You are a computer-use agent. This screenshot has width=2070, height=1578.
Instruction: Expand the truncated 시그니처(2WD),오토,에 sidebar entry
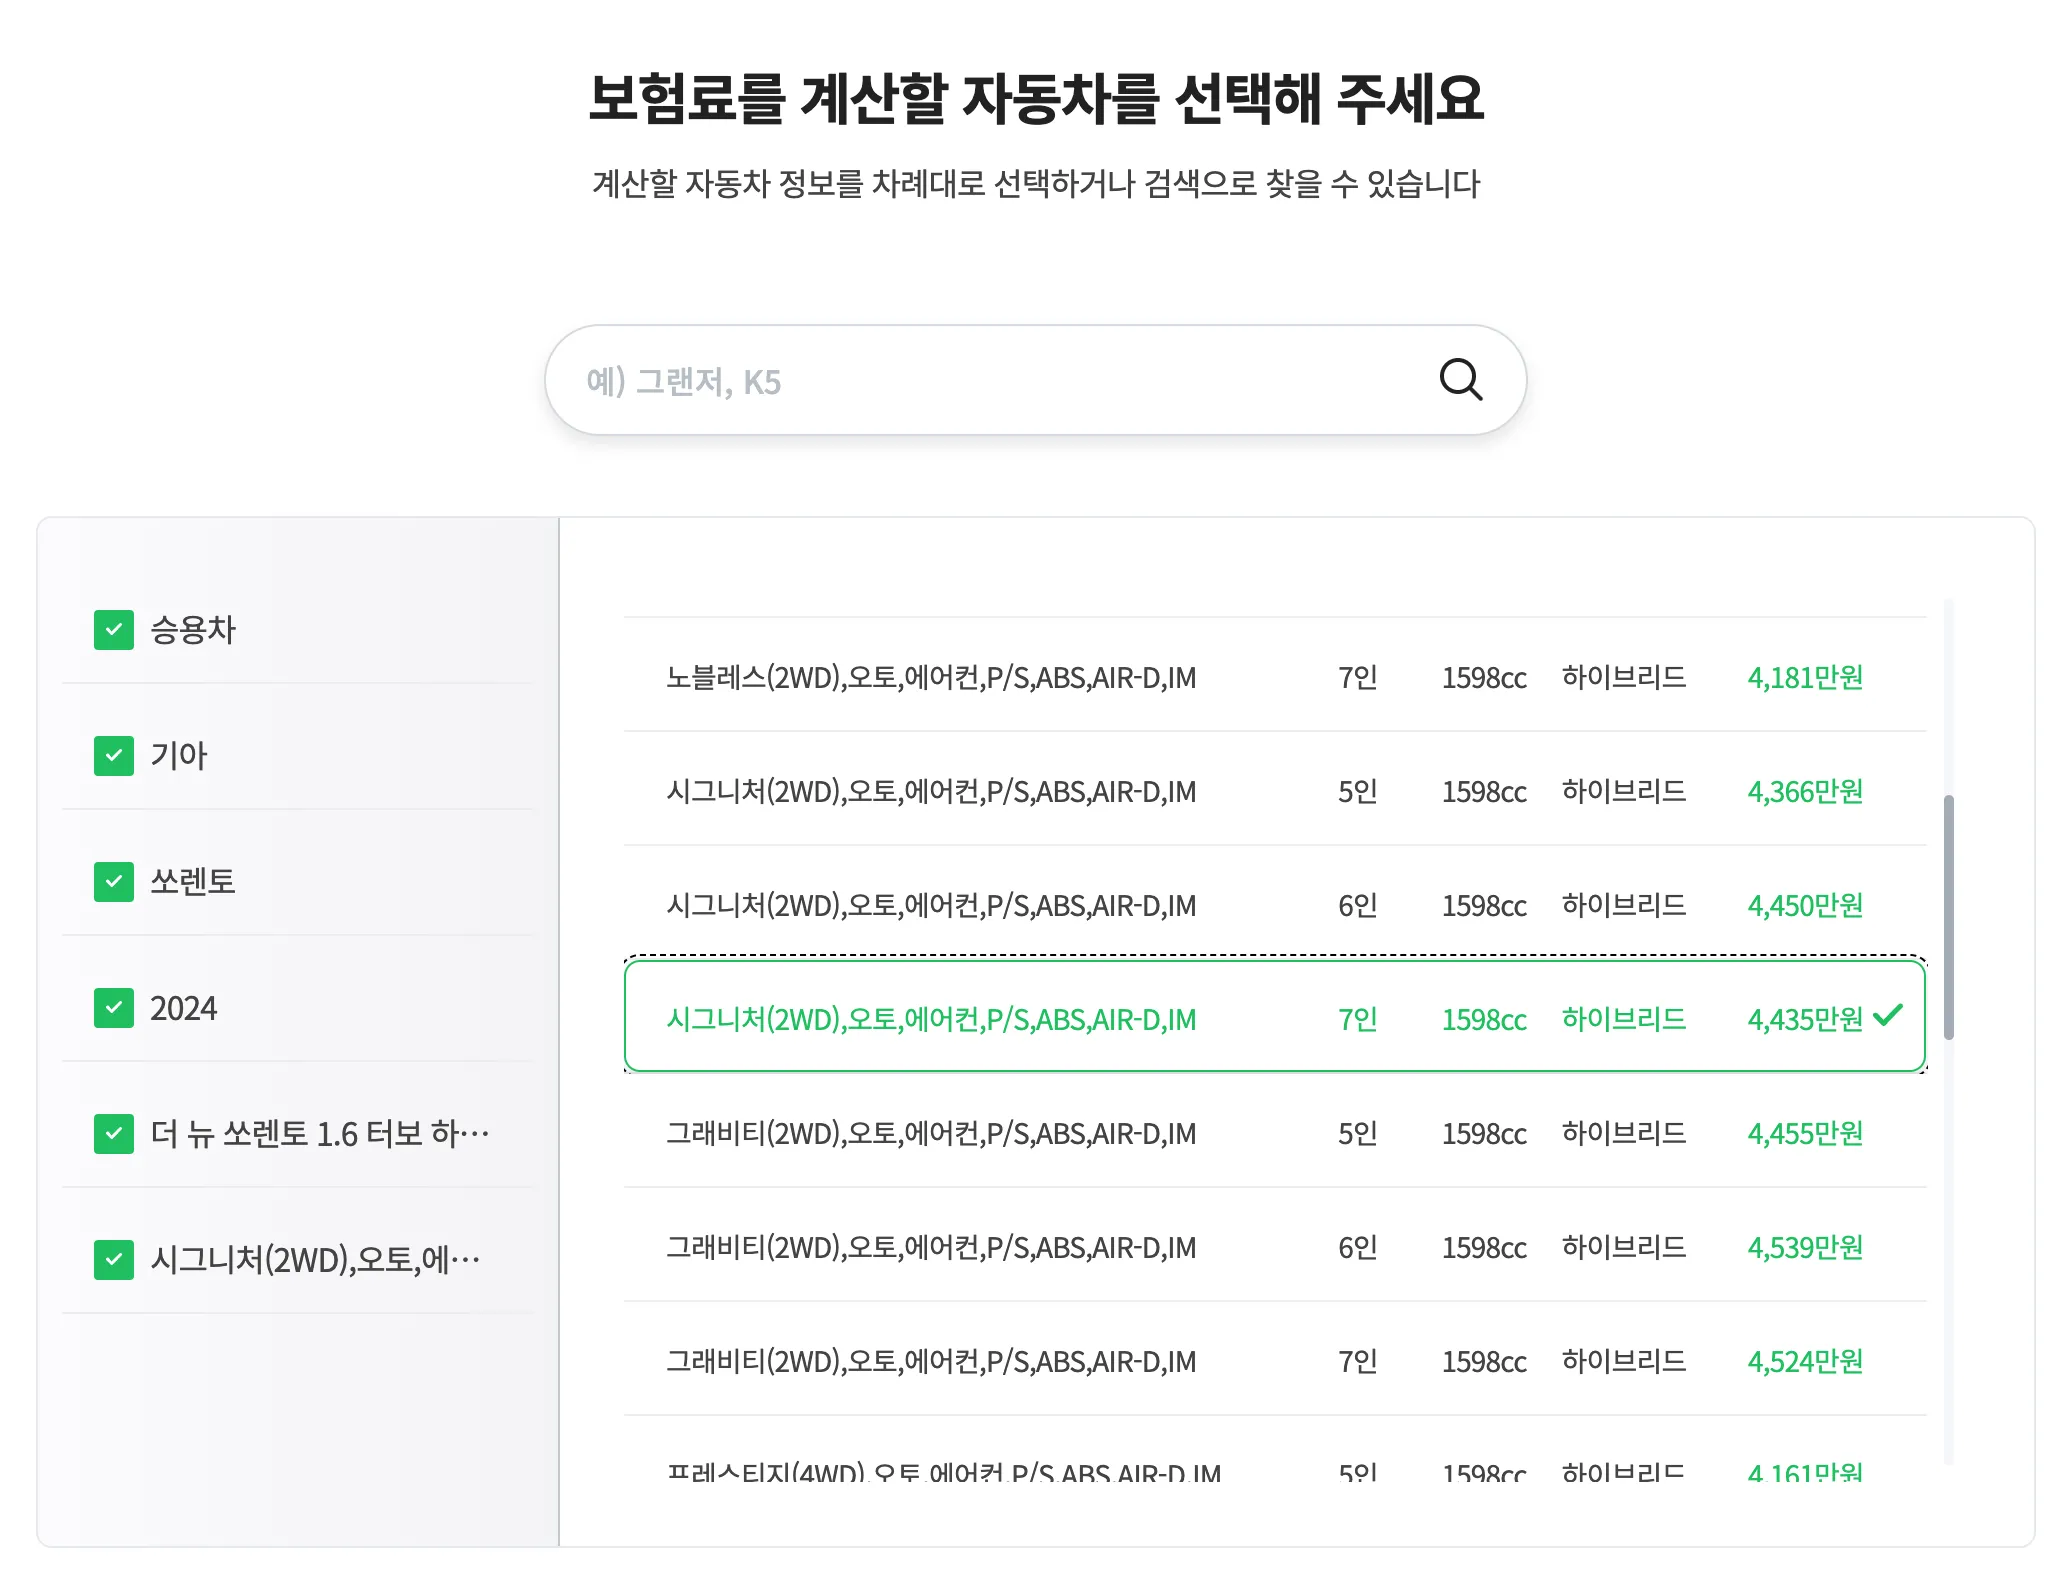(315, 1260)
